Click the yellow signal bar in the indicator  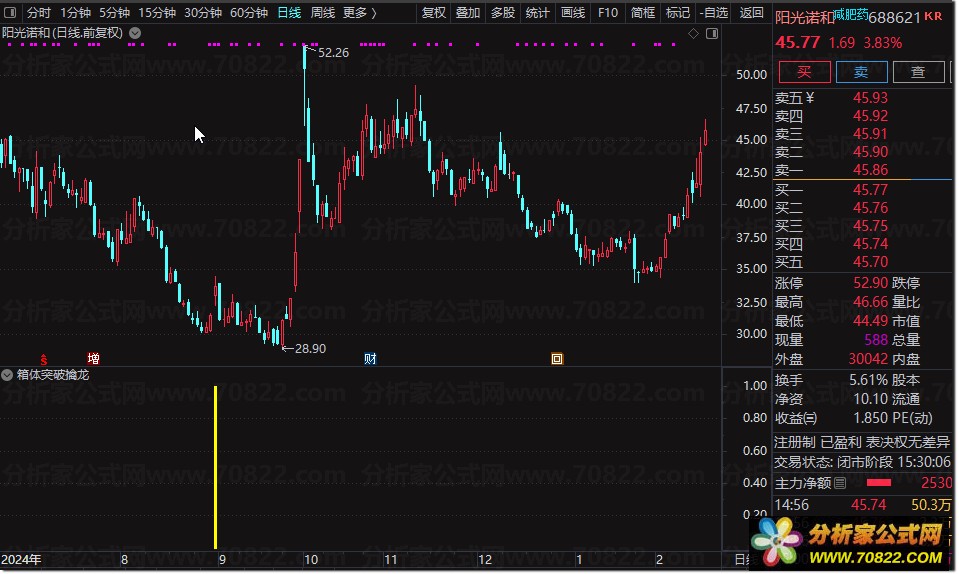coord(215,468)
